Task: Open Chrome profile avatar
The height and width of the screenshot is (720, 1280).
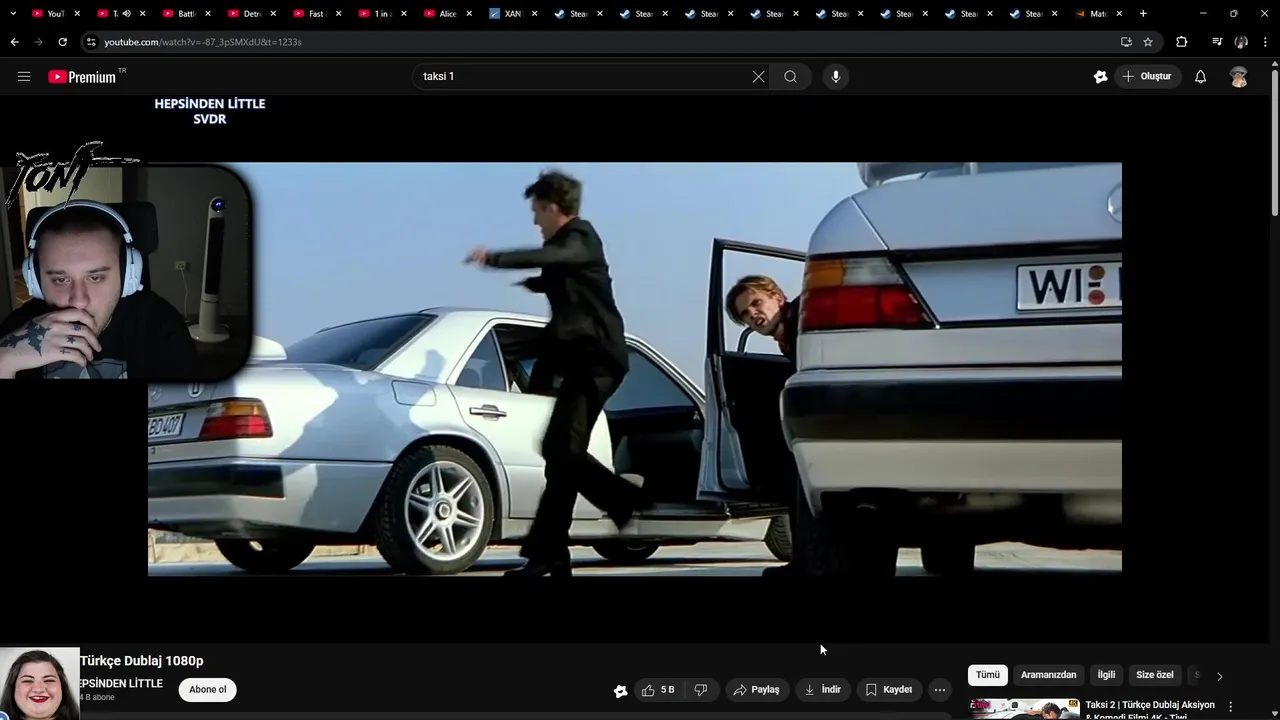Action: pos(1241,42)
